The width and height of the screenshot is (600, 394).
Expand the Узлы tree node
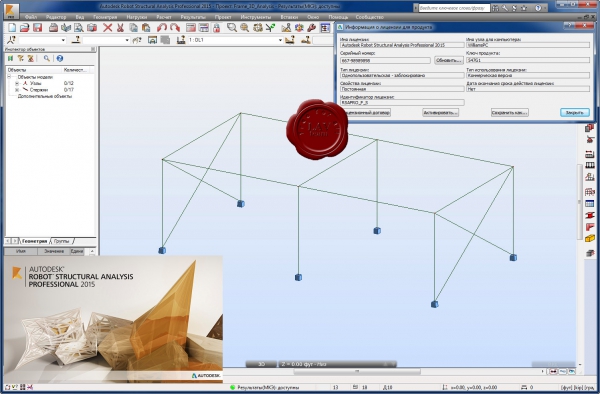click(17, 83)
